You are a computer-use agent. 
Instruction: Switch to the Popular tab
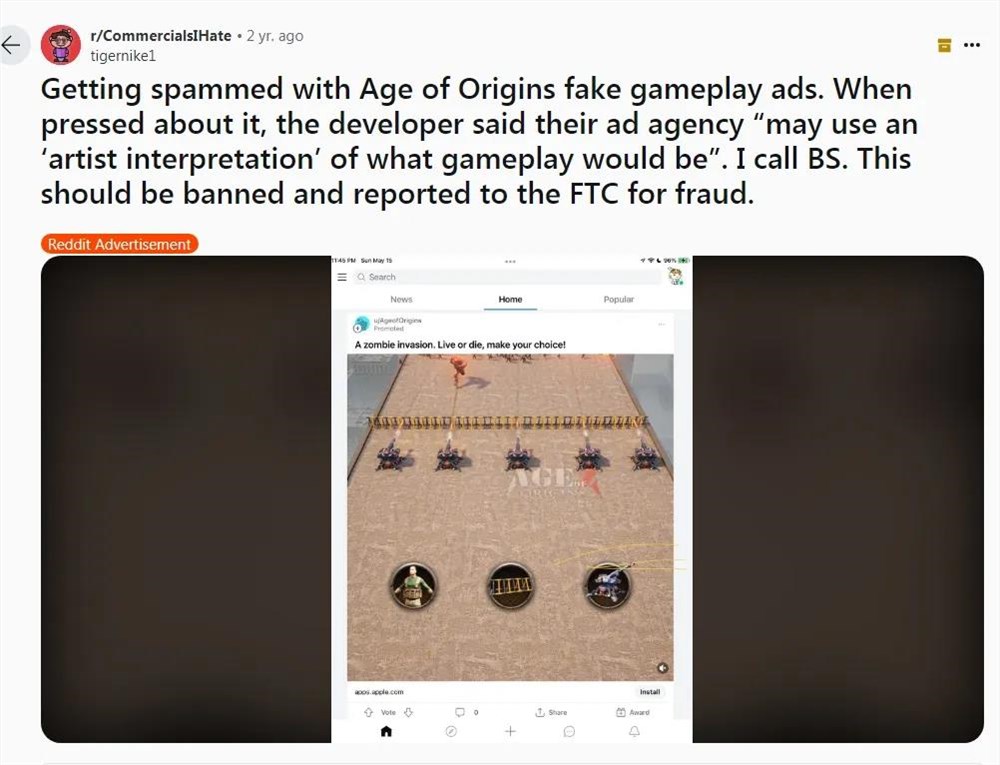tap(619, 299)
